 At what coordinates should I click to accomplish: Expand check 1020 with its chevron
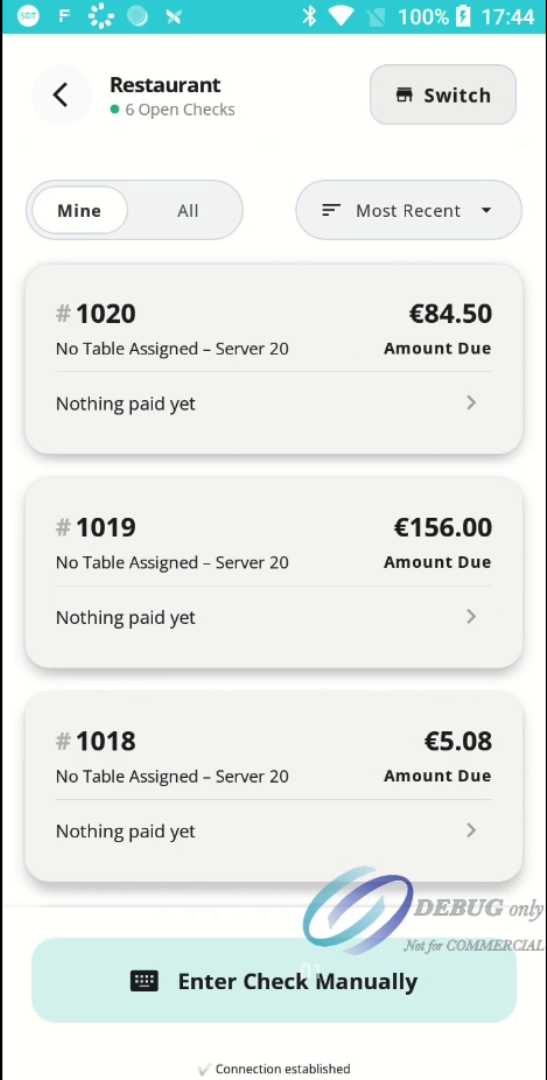click(x=471, y=403)
